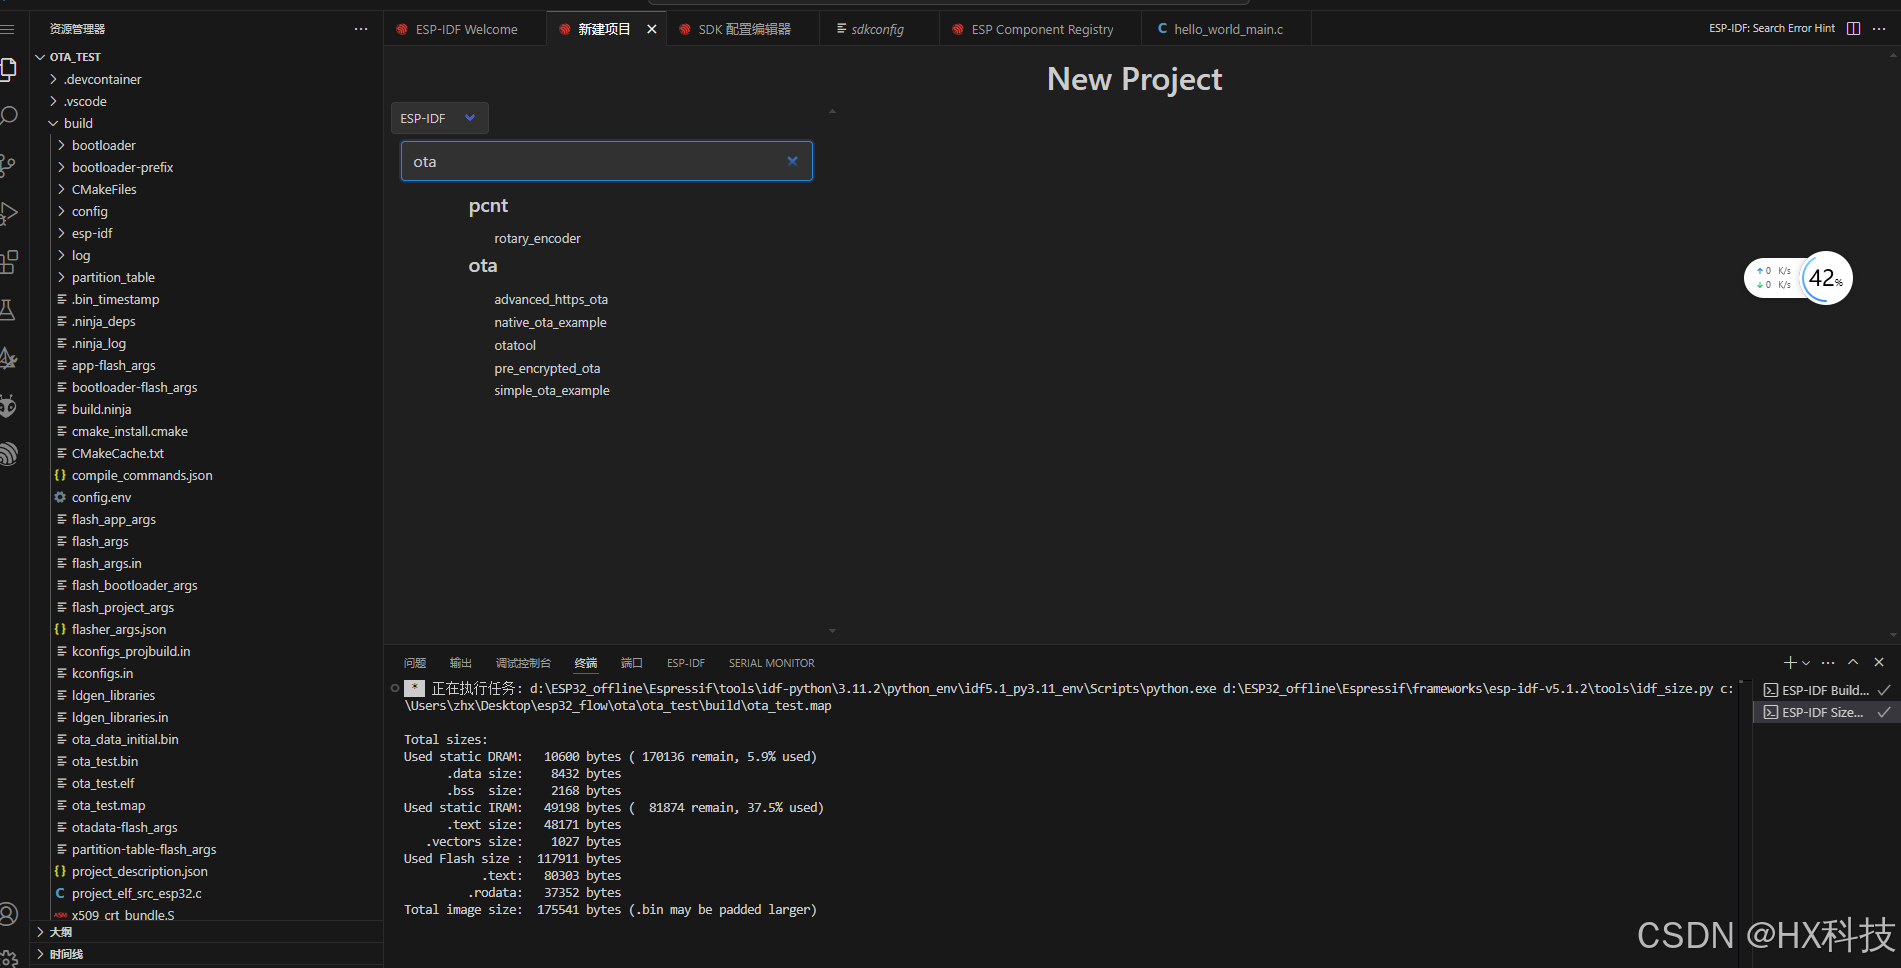Open project_elf_src_esp32.c file
The width and height of the screenshot is (1901, 968).
click(x=137, y=893)
